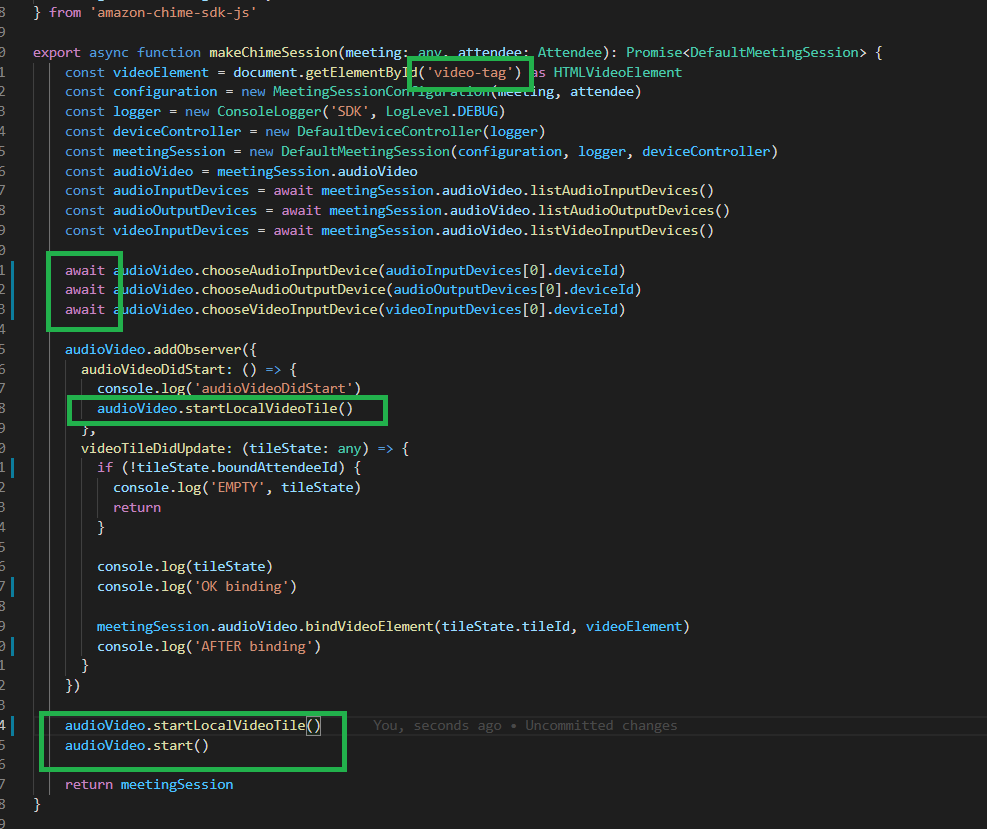Viewport: 987px width, 829px height.
Task: Click the videoInputDevices constant declaration
Action: [181, 231]
